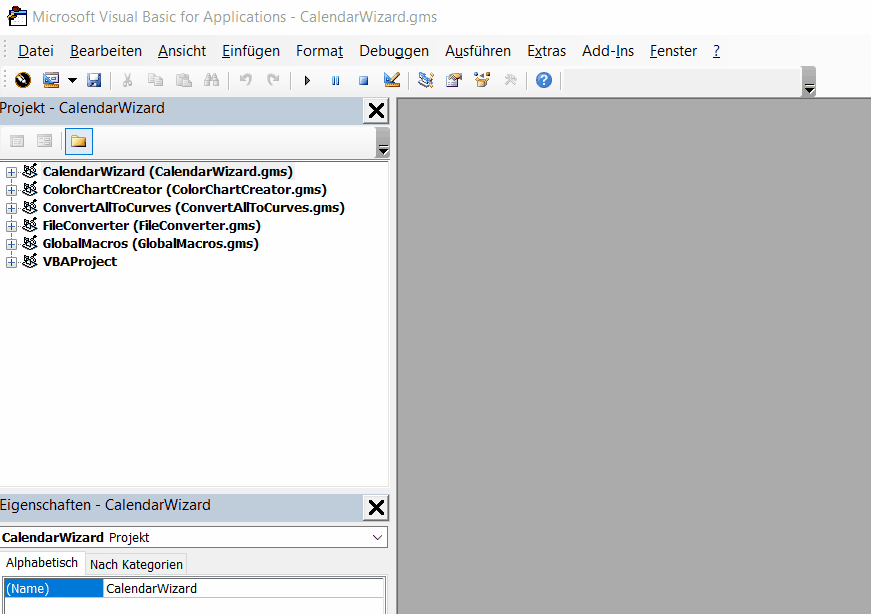
Task: Click the Paste clipboard icon
Action: click(183, 80)
